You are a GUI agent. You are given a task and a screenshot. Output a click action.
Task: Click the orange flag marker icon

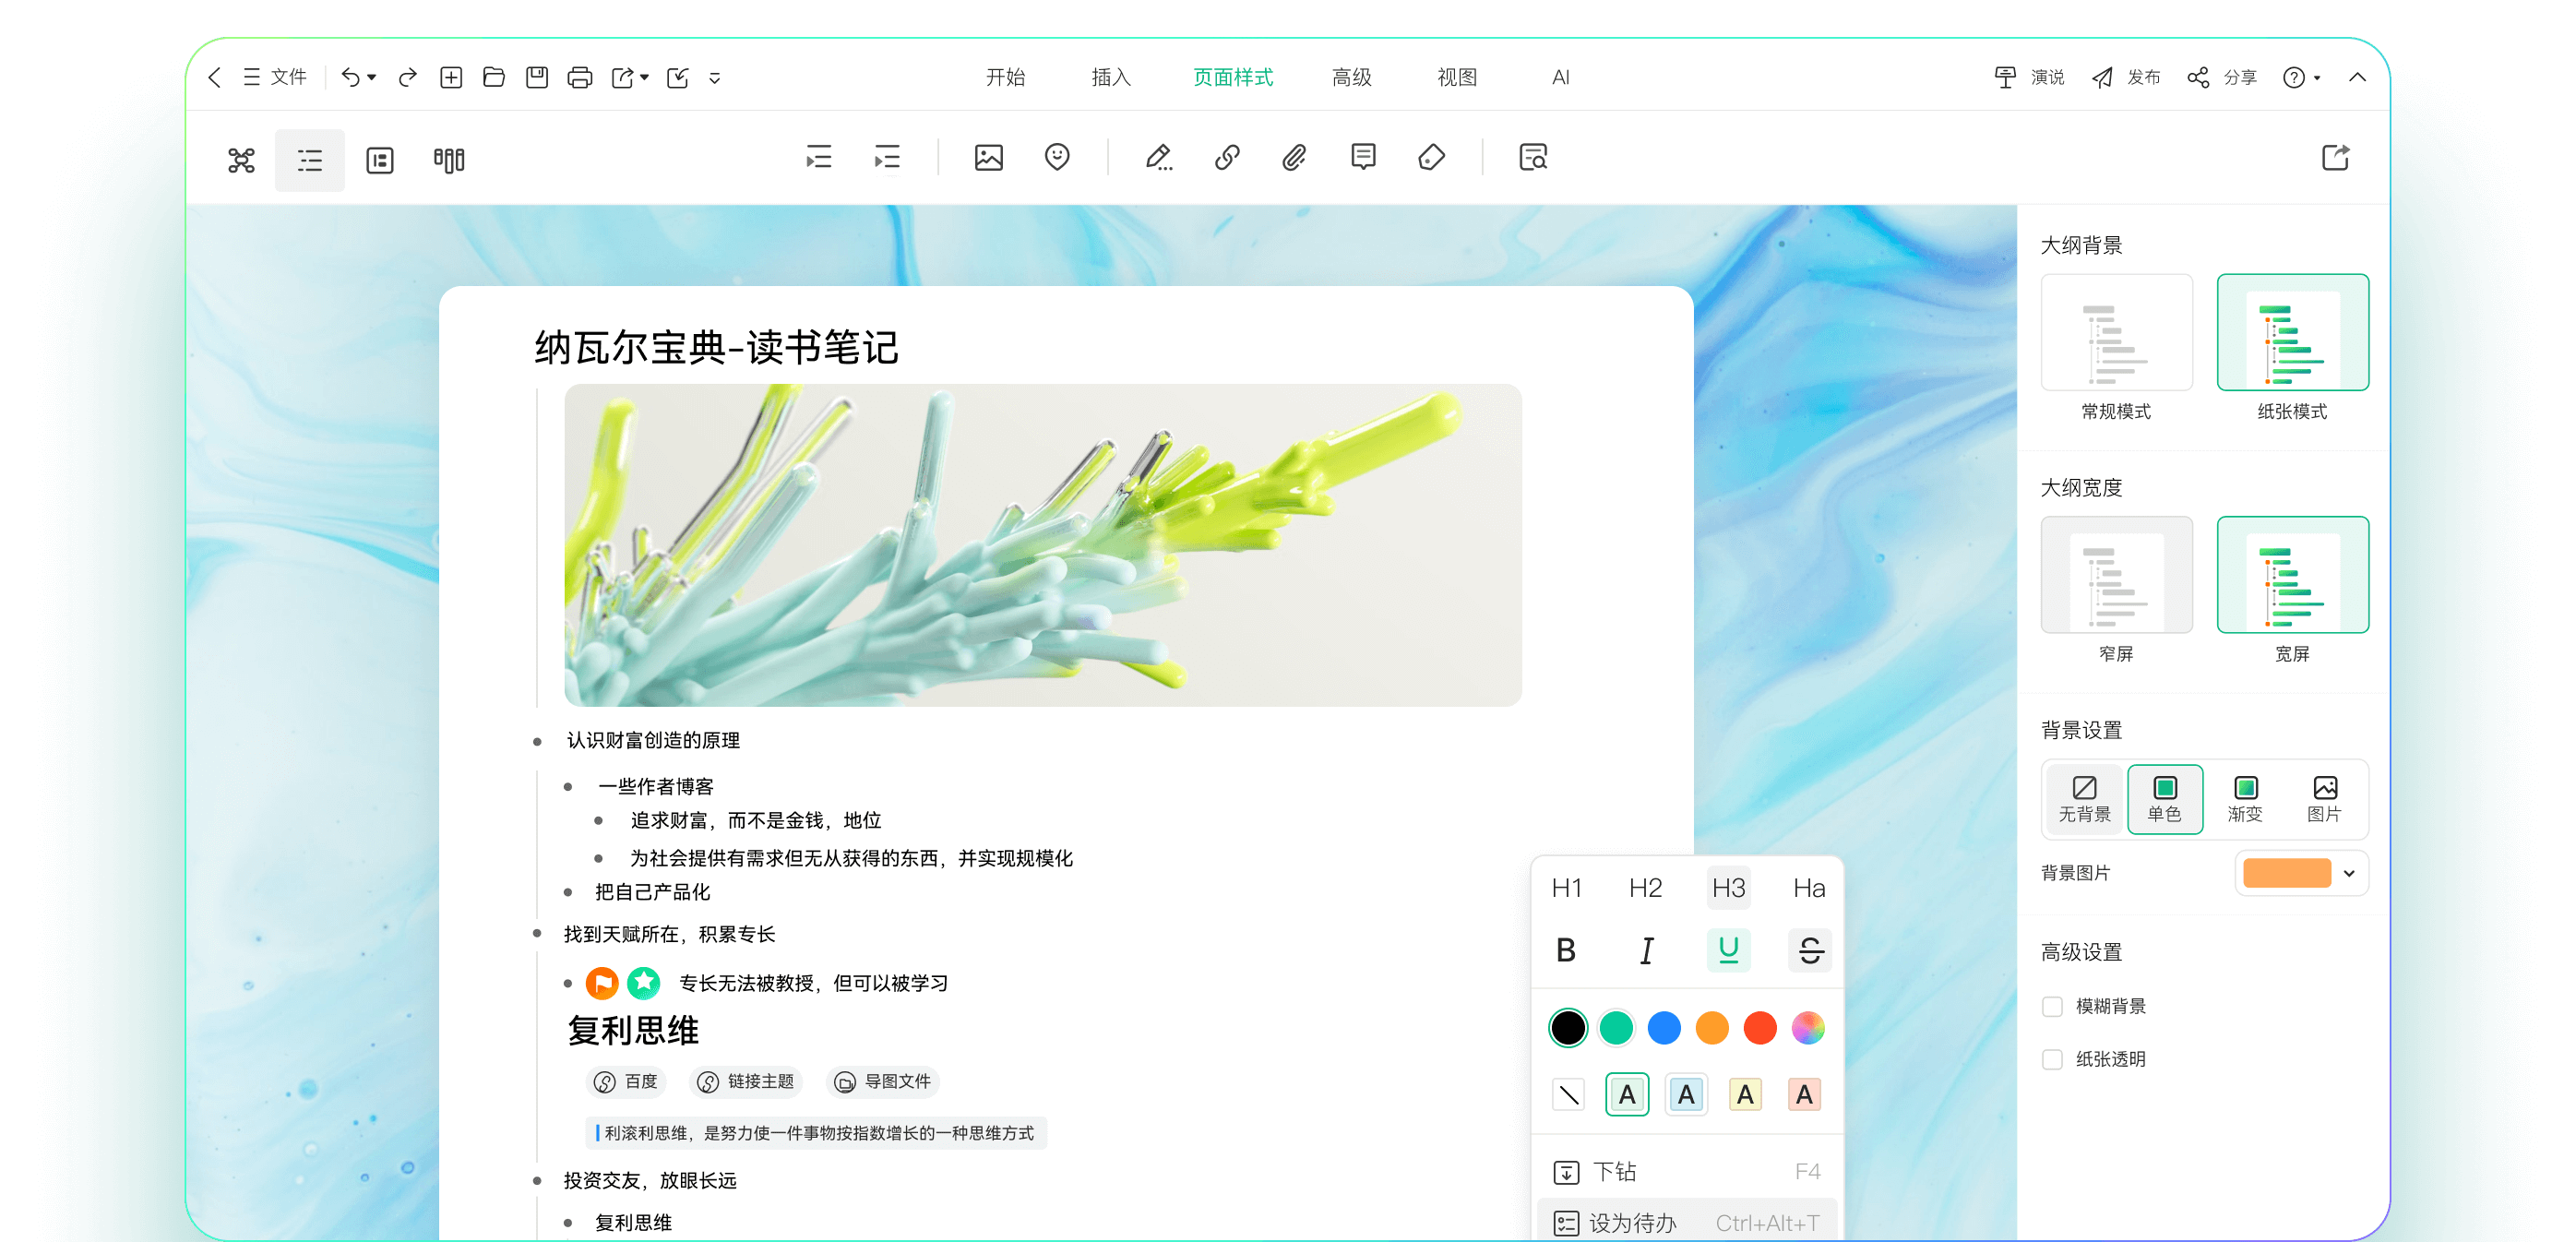click(x=601, y=983)
